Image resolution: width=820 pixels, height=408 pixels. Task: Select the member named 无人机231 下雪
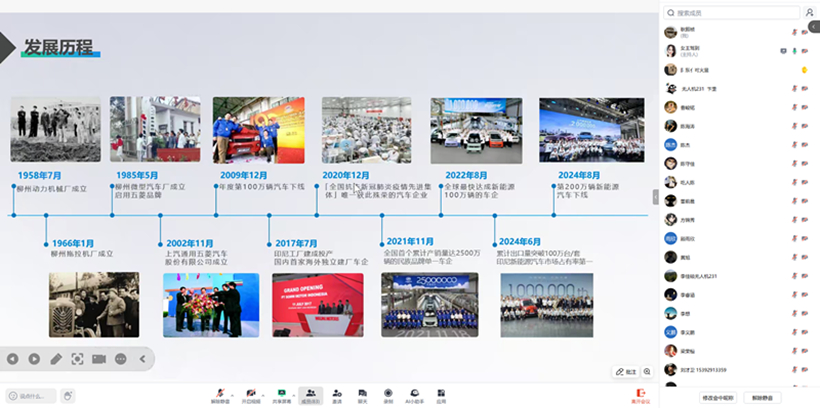click(x=699, y=89)
